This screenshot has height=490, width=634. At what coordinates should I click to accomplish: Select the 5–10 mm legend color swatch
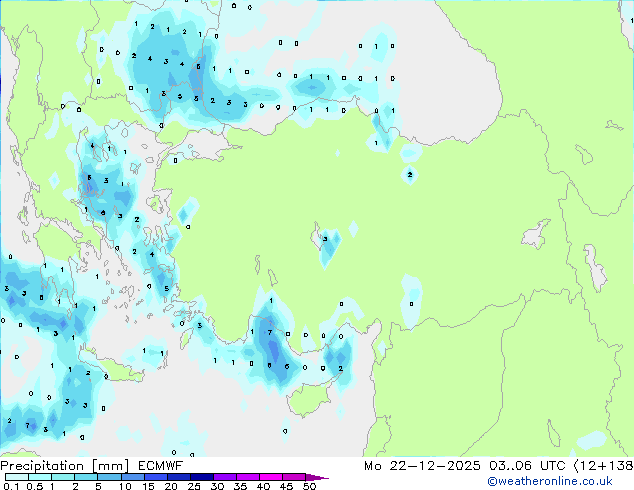[109, 477]
